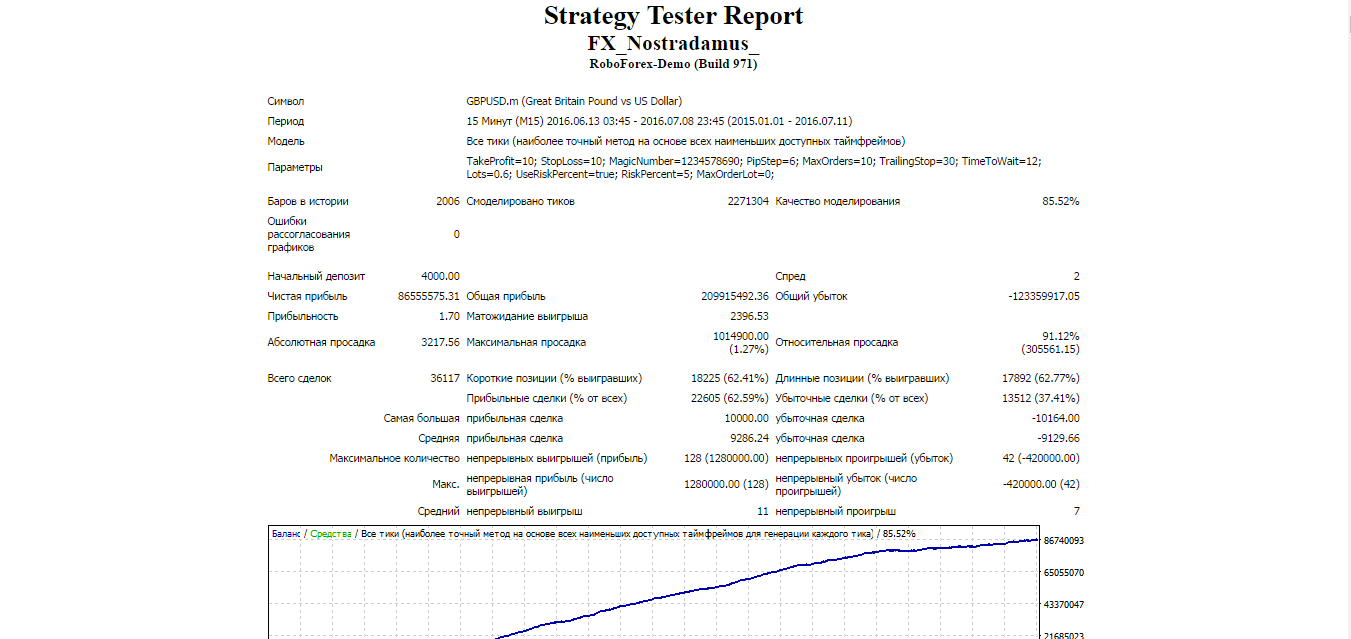
Task: Select GBPUSD.m symbol description text
Action: tap(574, 102)
